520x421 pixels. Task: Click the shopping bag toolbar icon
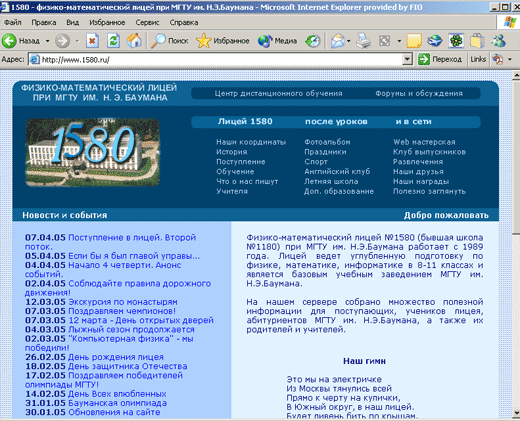coord(477,41)
